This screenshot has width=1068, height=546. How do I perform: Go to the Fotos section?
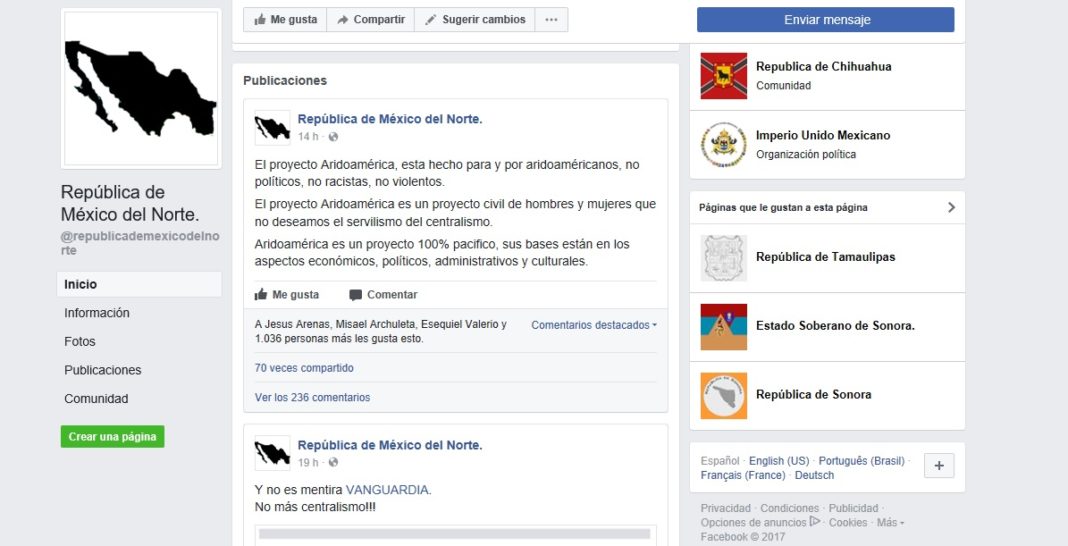(80, 342)
